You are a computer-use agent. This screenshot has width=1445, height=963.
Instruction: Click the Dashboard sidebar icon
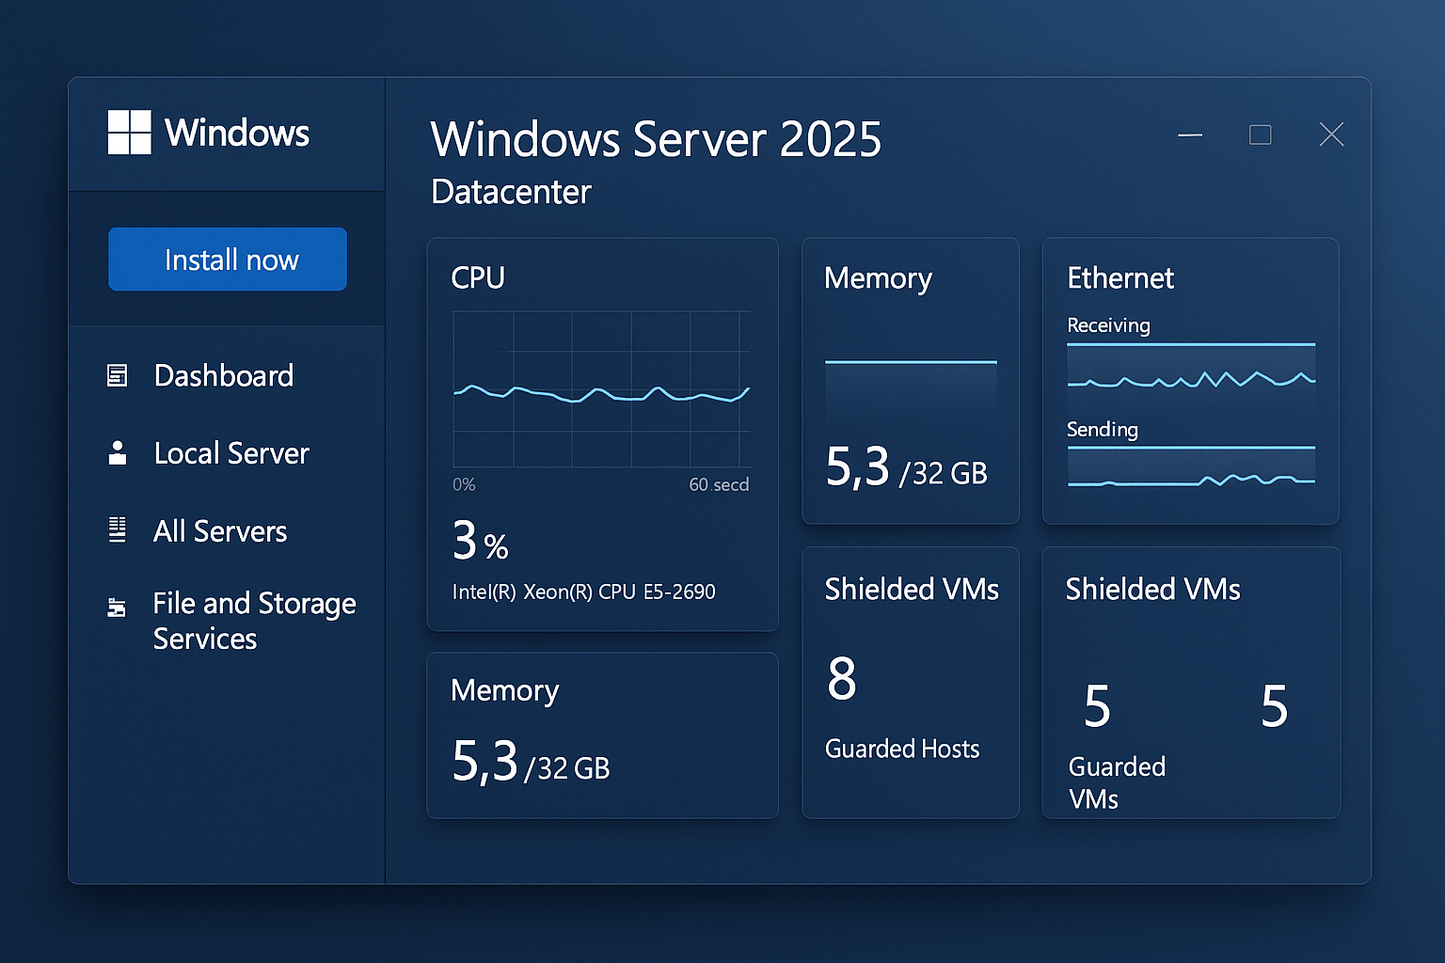[x=117, y=376]
